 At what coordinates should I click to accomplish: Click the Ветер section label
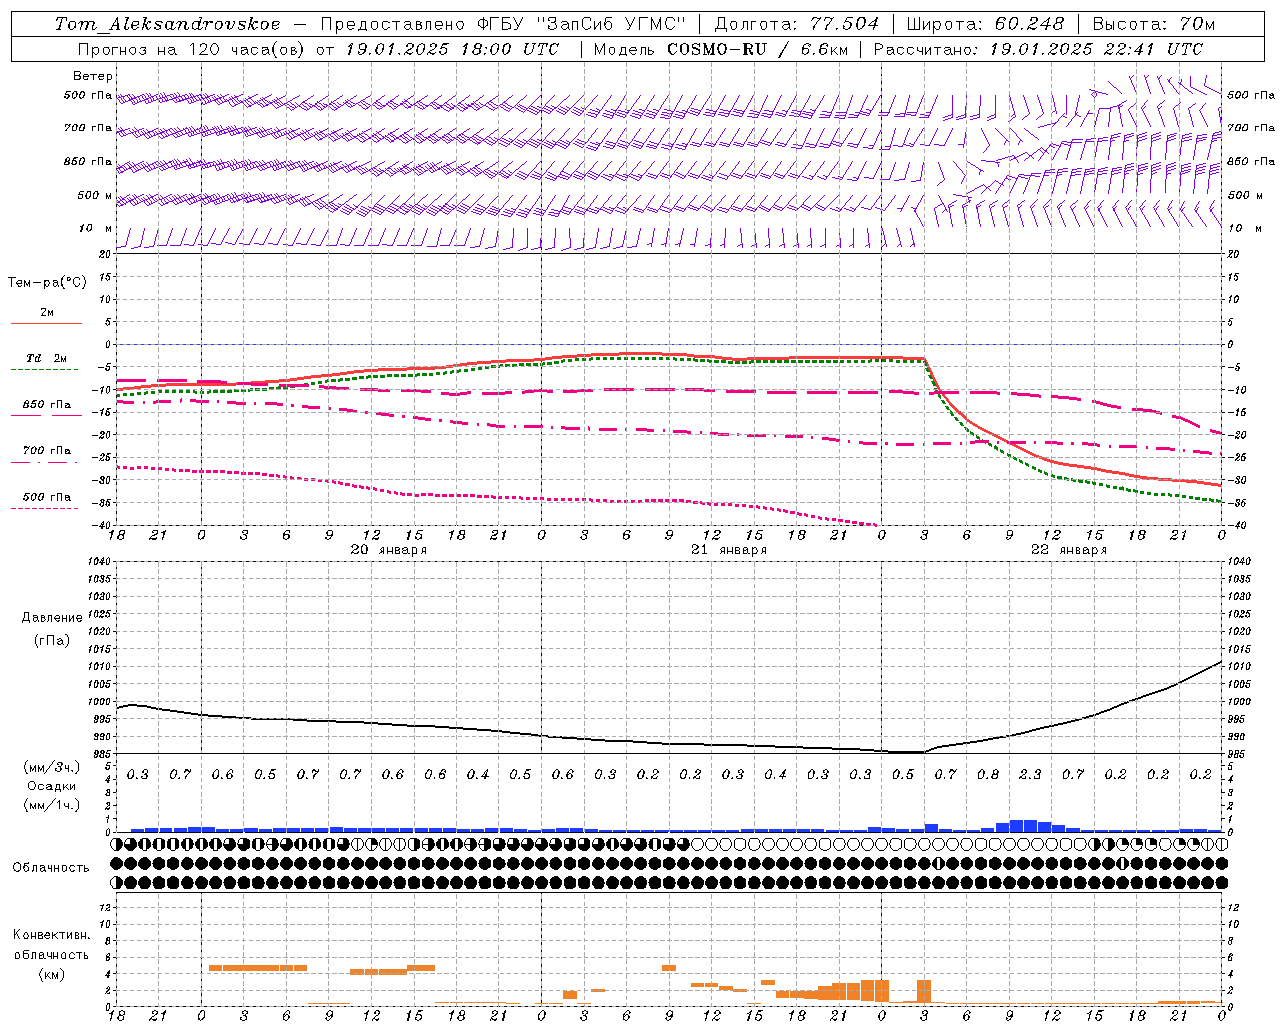(93, 76)
